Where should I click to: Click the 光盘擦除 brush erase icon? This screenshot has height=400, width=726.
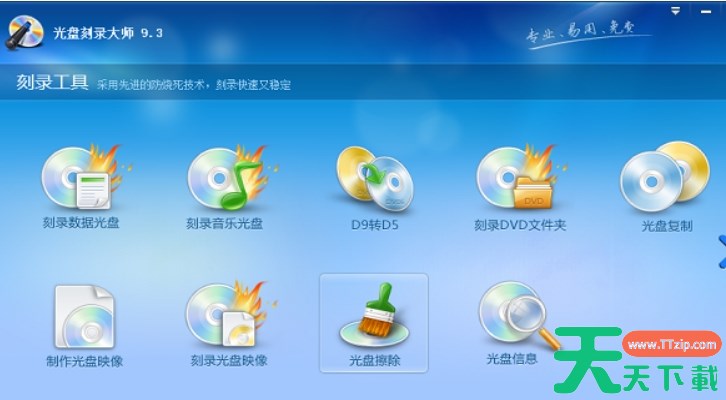pos(374,315)
